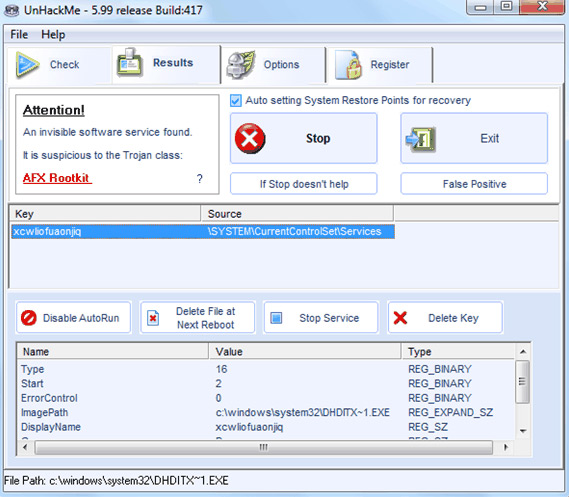Click the Source column header
Image resolution: width=569 pixels, height=497 pixels.
pos(297,214)
